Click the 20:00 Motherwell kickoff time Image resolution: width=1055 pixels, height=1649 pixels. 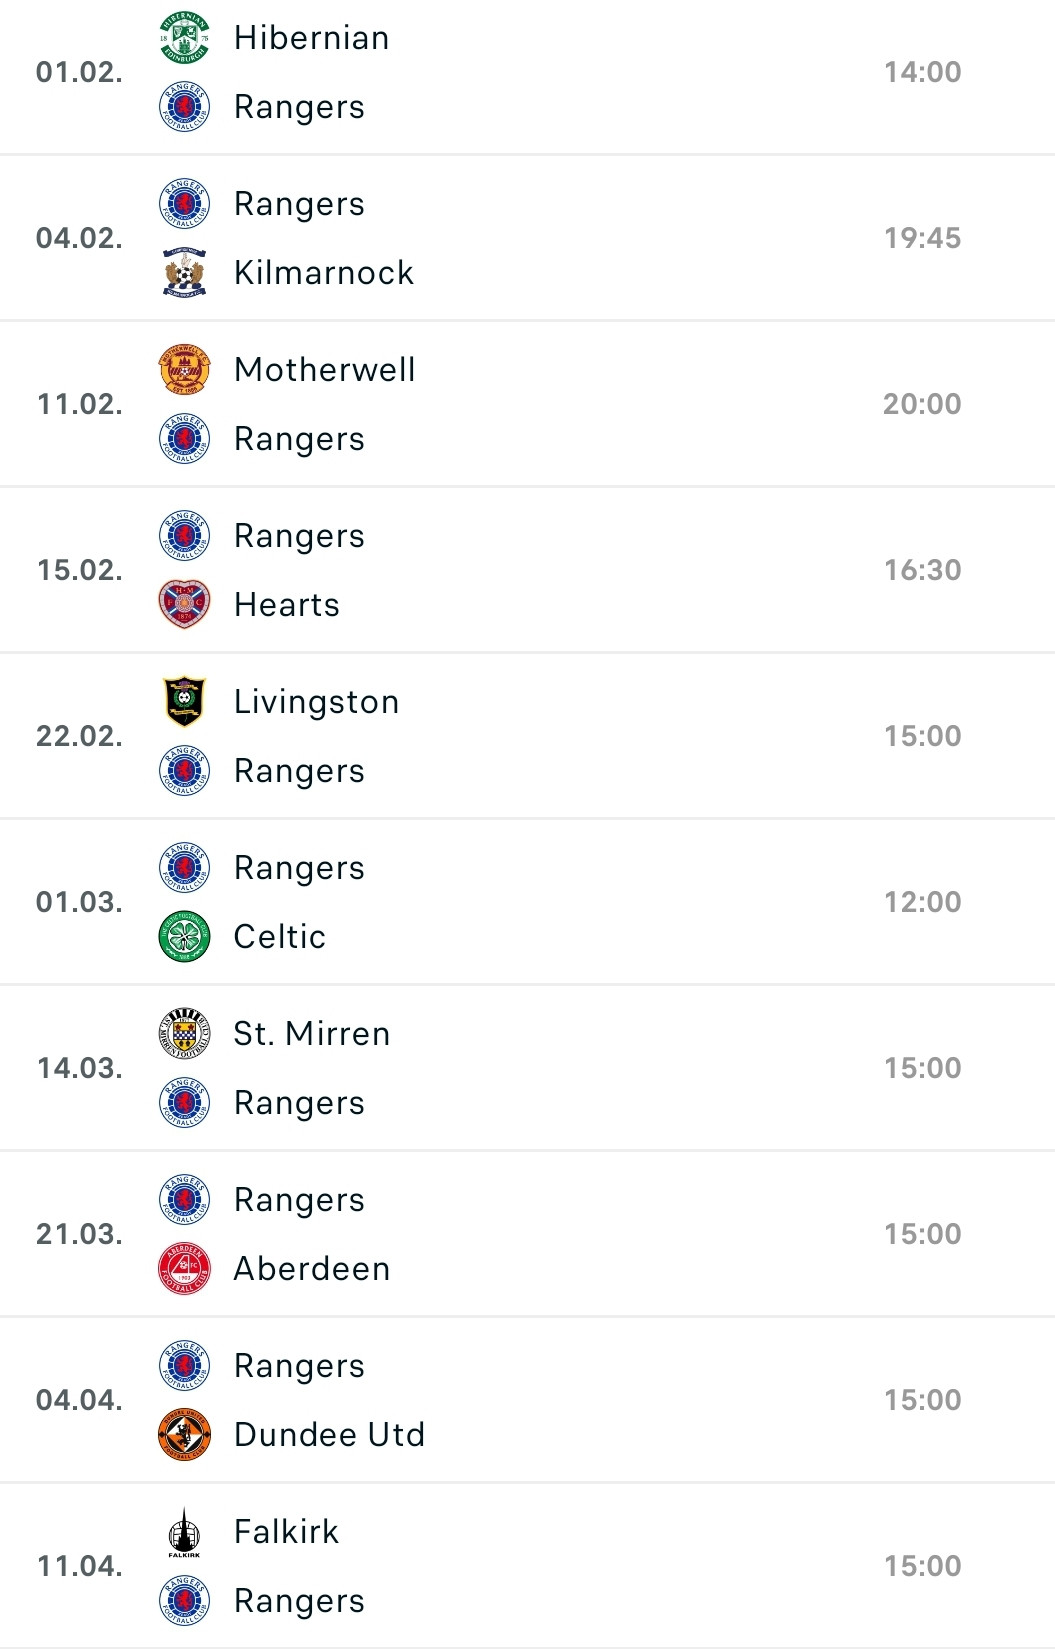click(x=922, y=404)
